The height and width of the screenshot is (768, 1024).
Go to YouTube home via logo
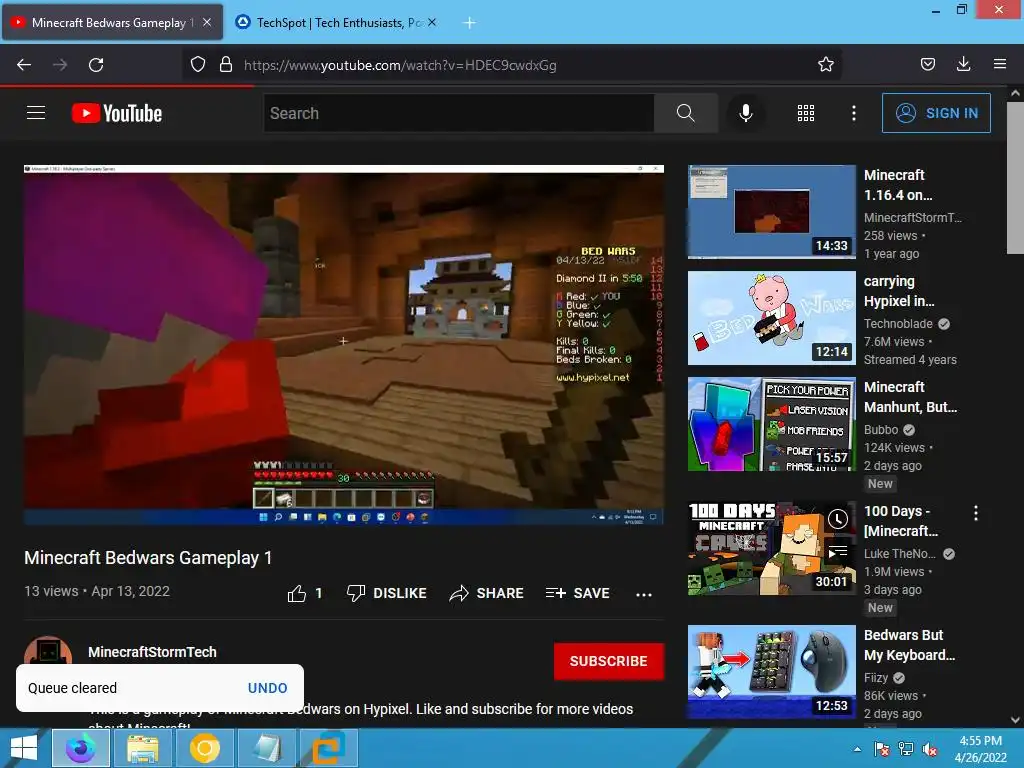117,113
